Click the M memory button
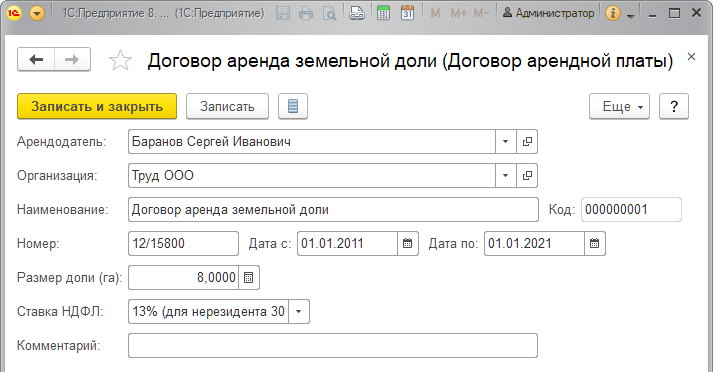This screenshot has width=713, height=372. tap(435, 14)
